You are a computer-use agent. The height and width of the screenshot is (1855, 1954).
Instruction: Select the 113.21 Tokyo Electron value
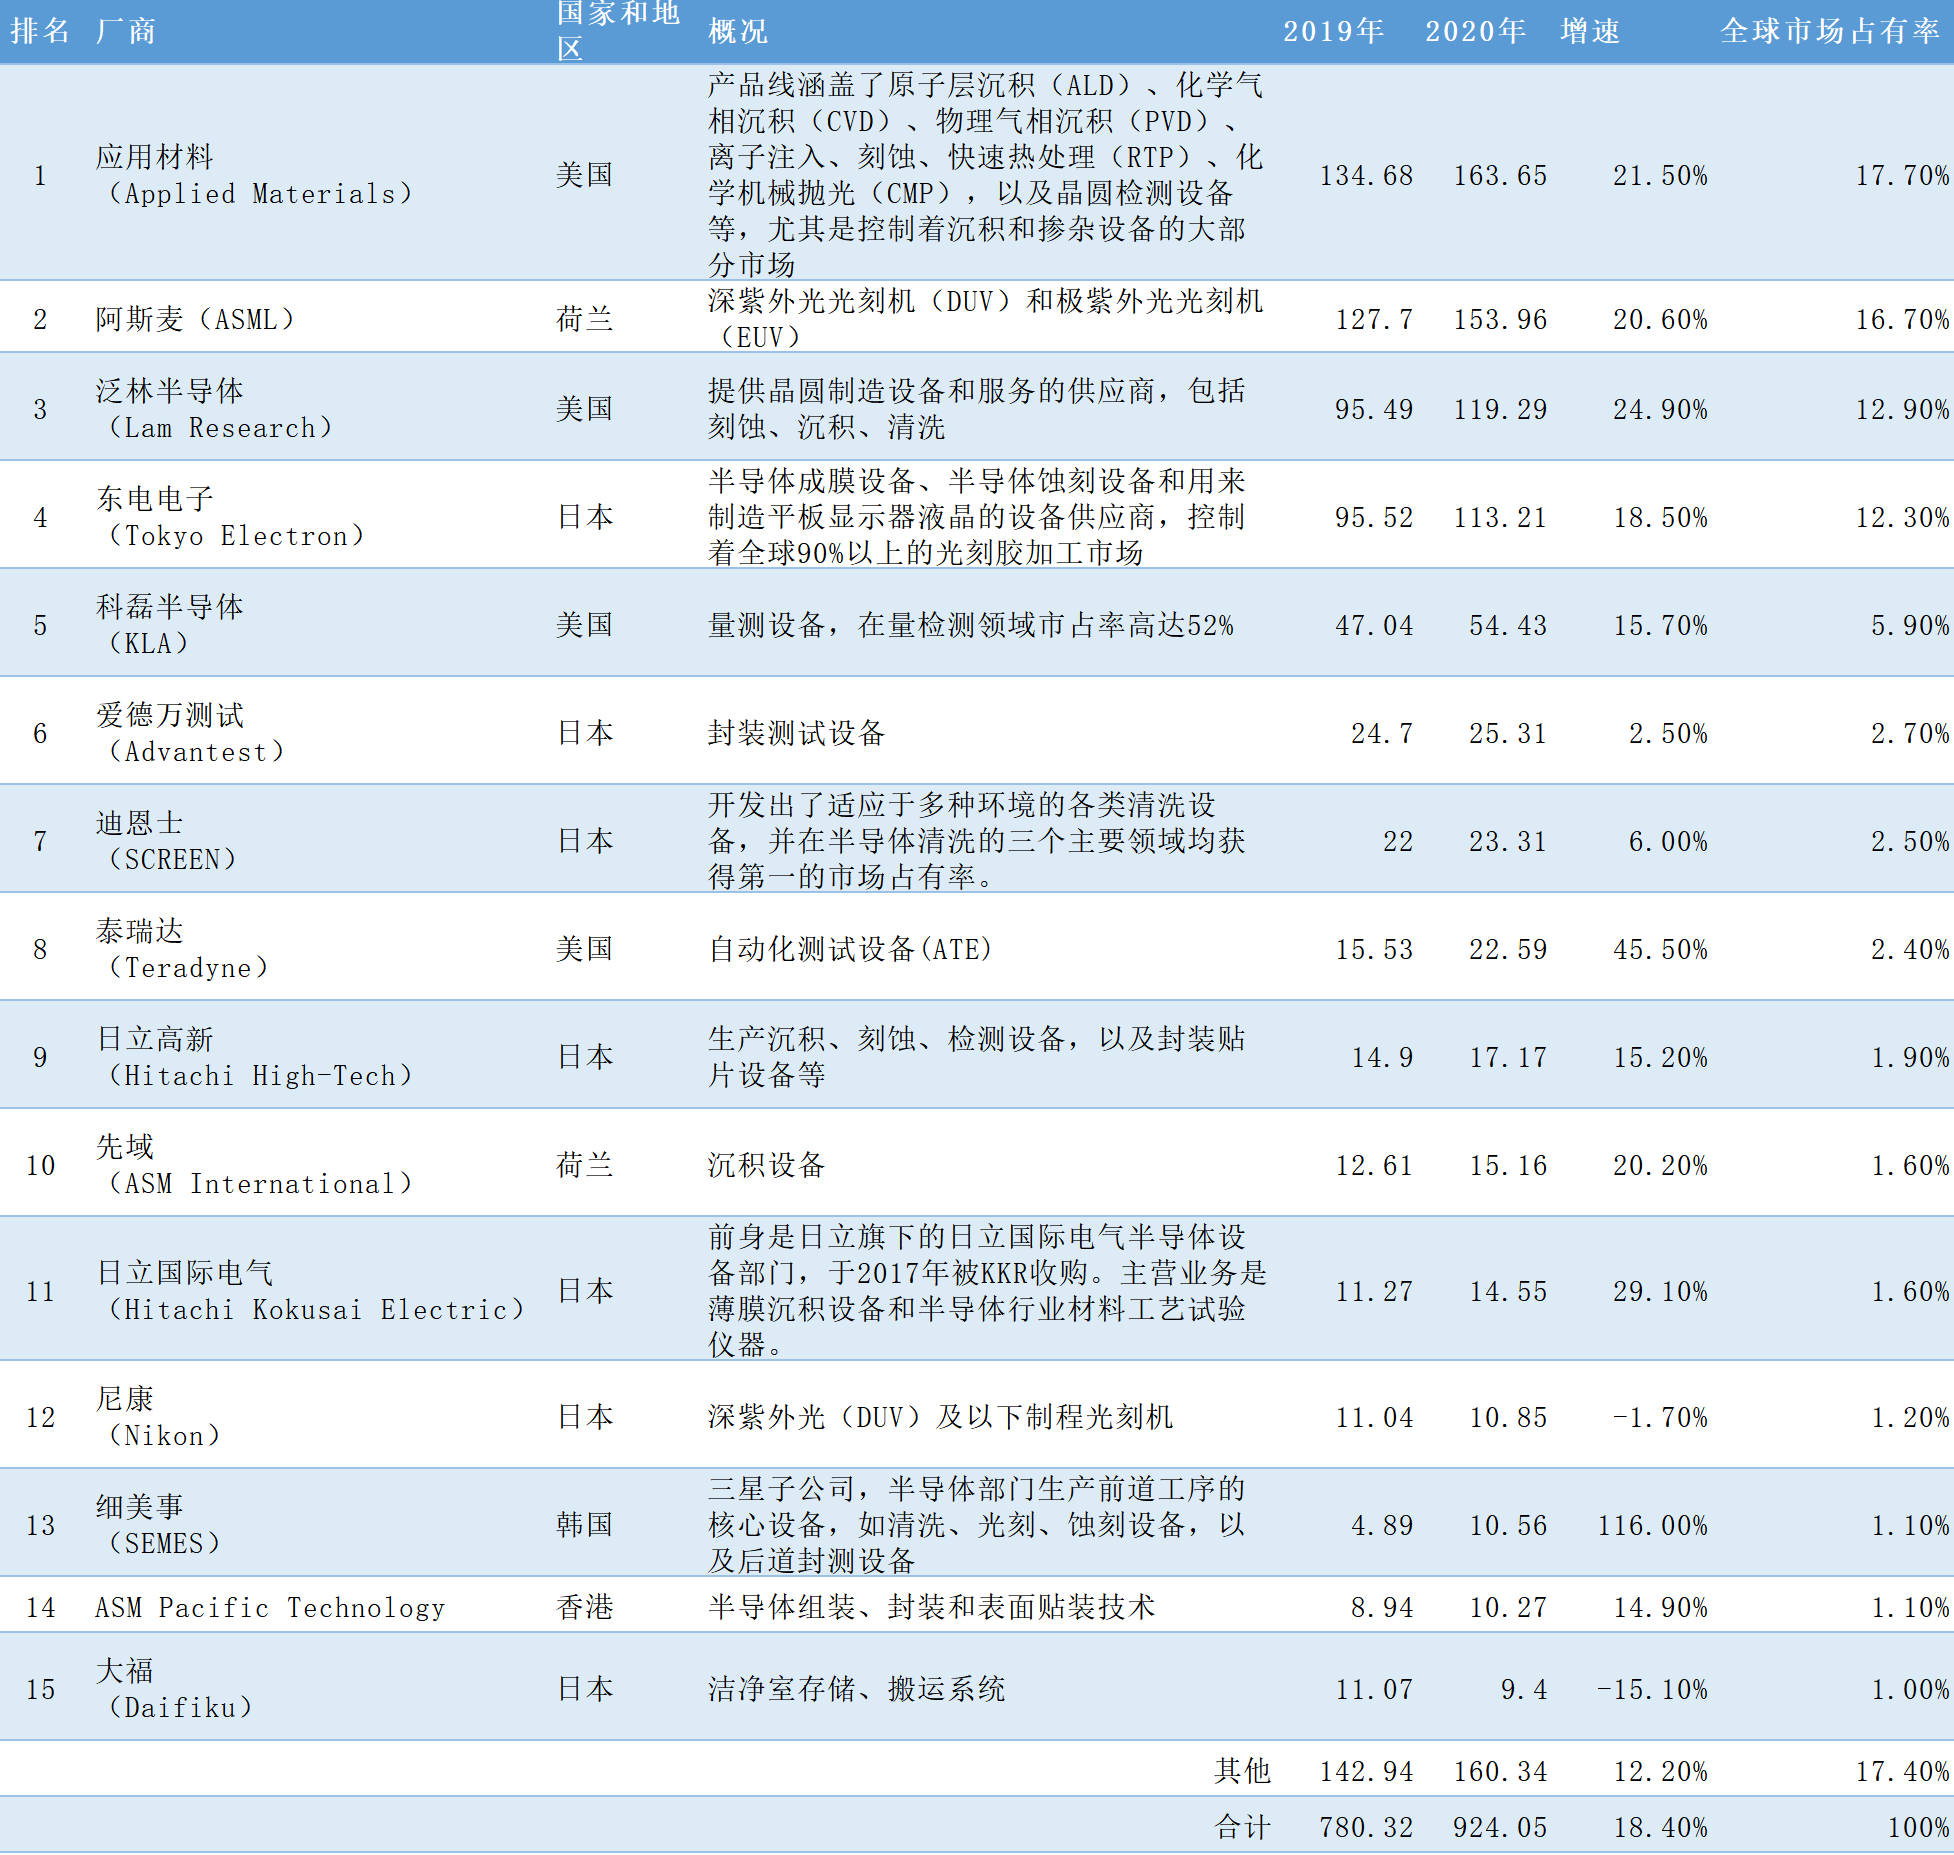(x=1500, y=517)
